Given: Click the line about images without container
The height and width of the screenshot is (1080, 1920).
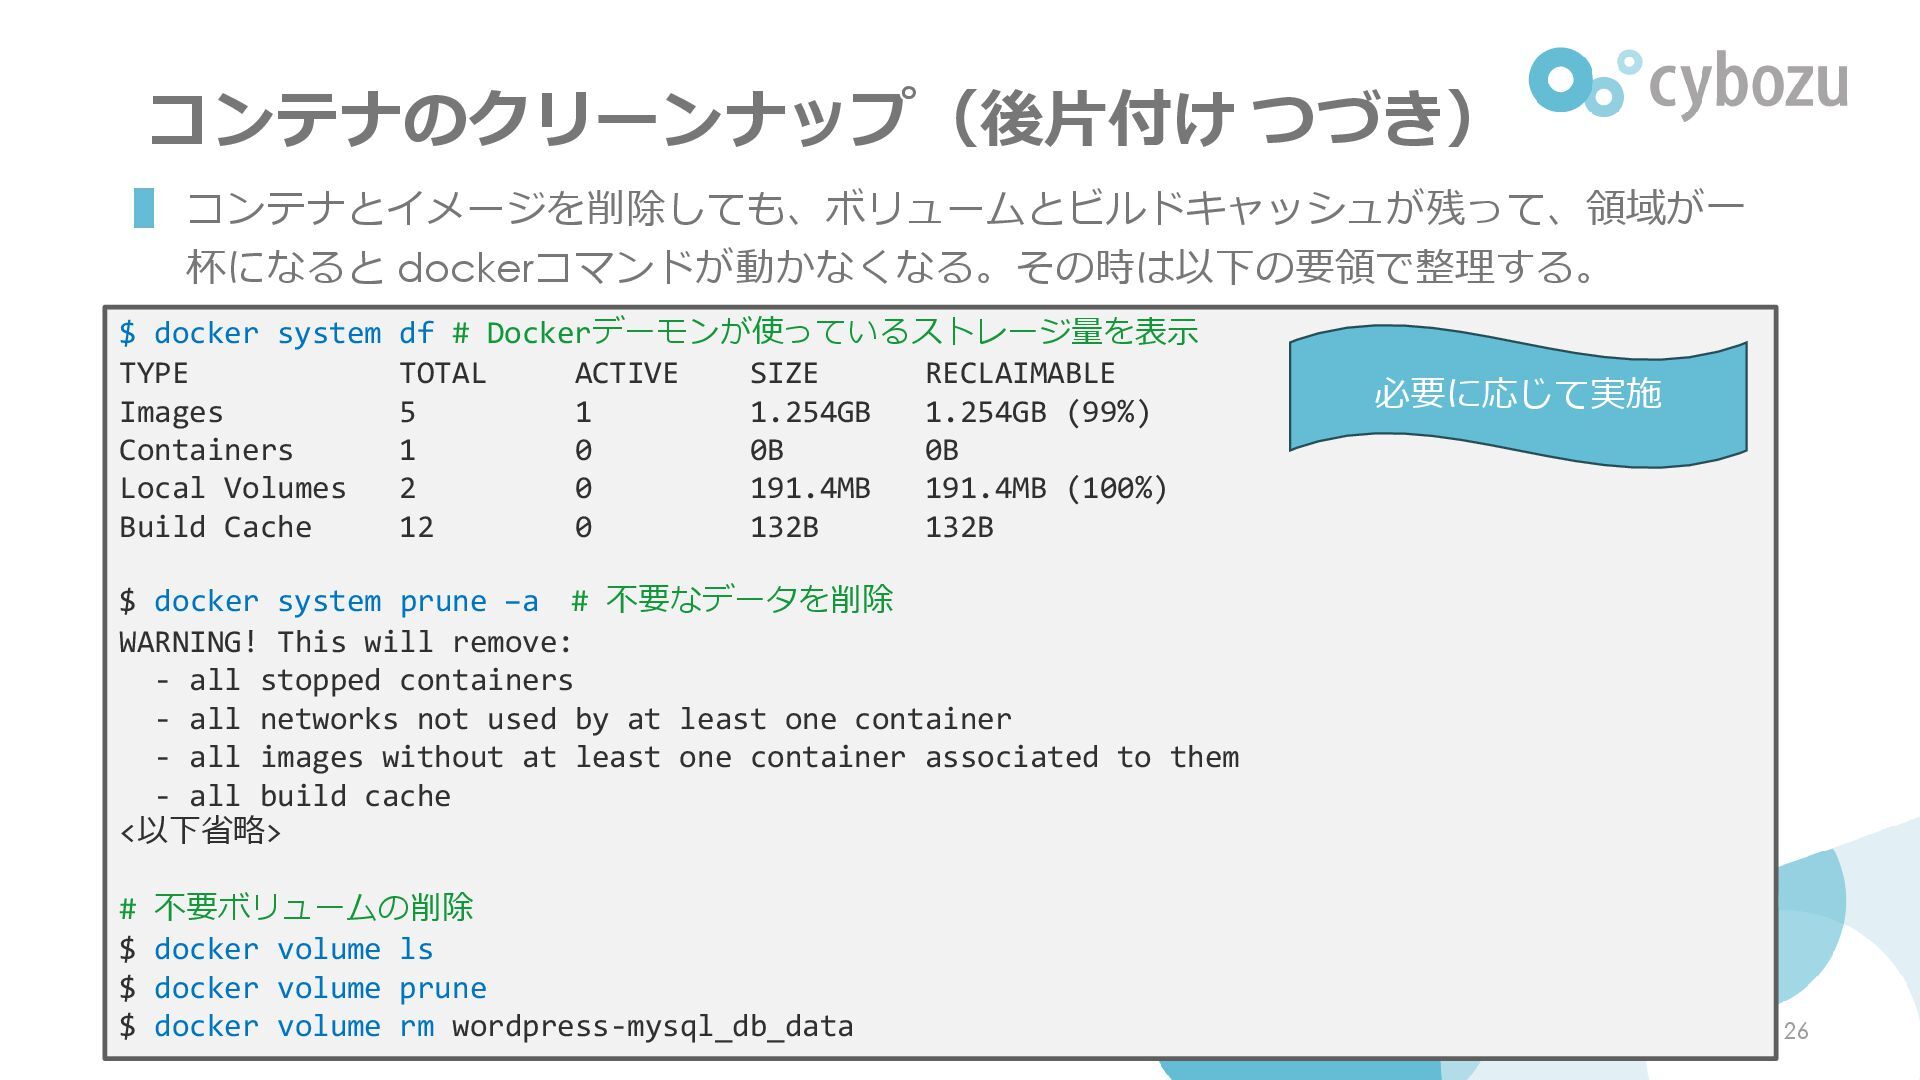Looking at the screenshot, I should [x=697, y=757].
